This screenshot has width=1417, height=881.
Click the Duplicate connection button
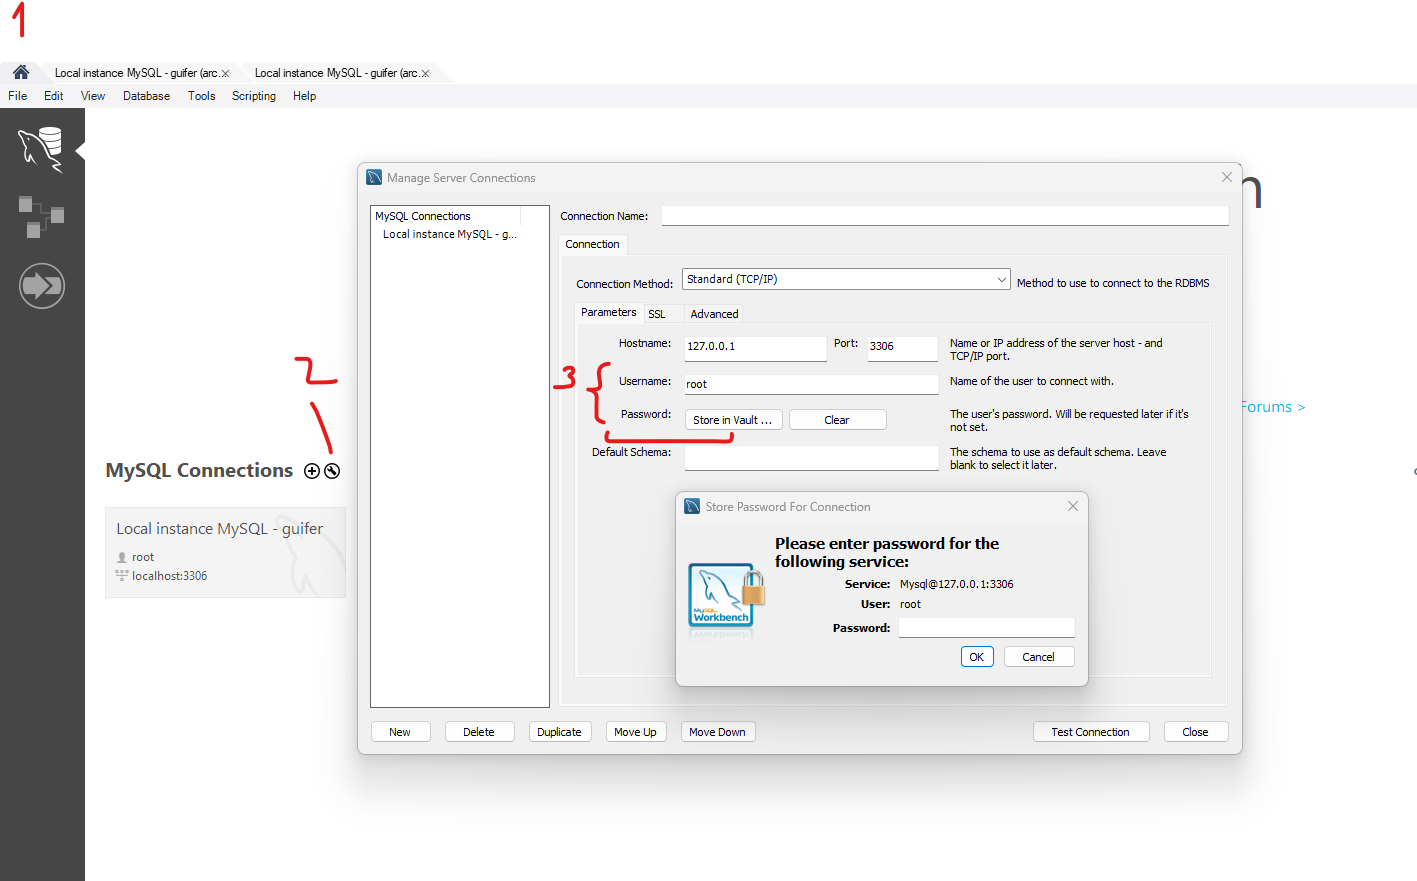(559, 732)
